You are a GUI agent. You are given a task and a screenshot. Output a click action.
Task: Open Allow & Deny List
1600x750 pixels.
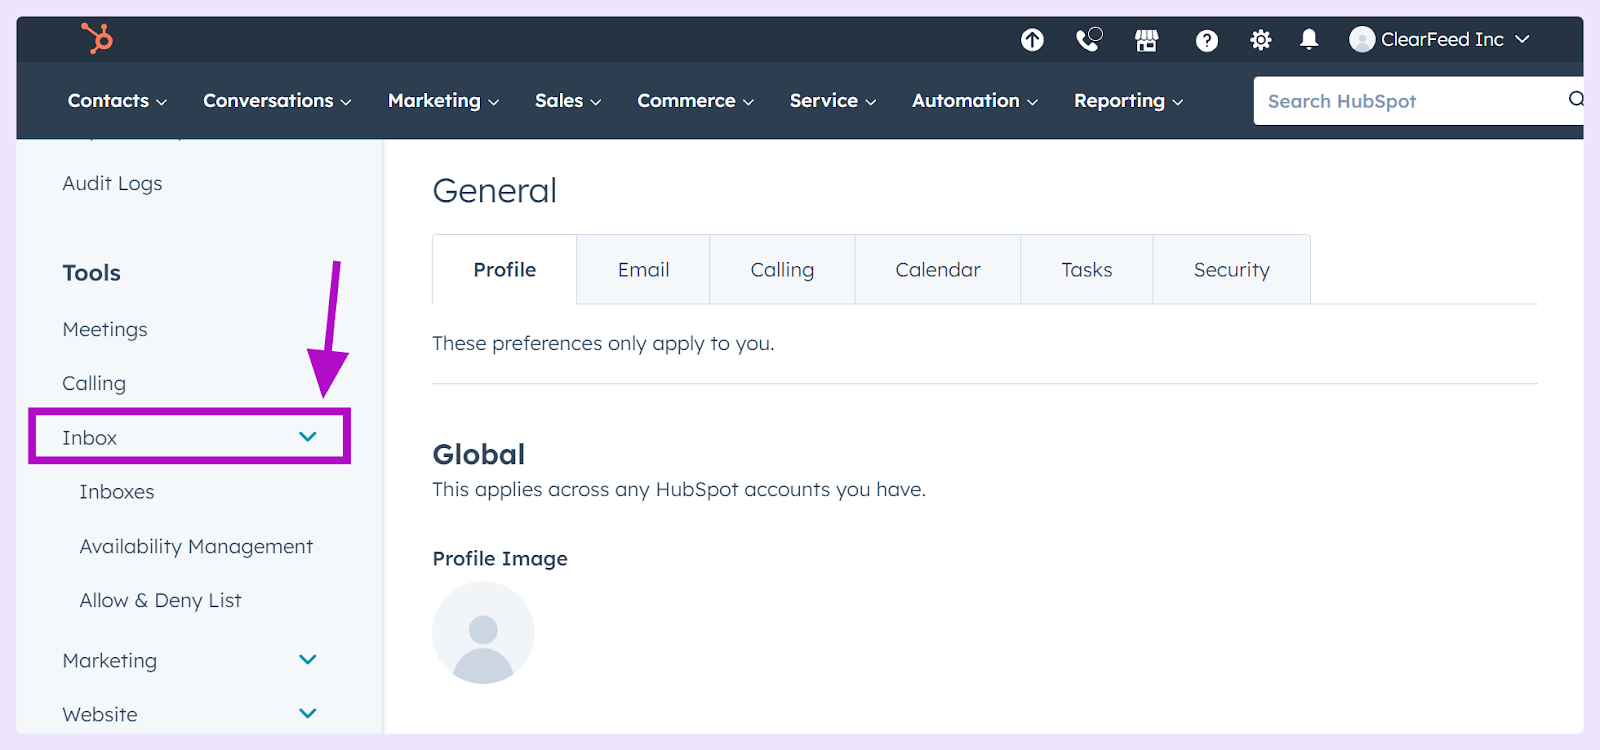point(160,601)
